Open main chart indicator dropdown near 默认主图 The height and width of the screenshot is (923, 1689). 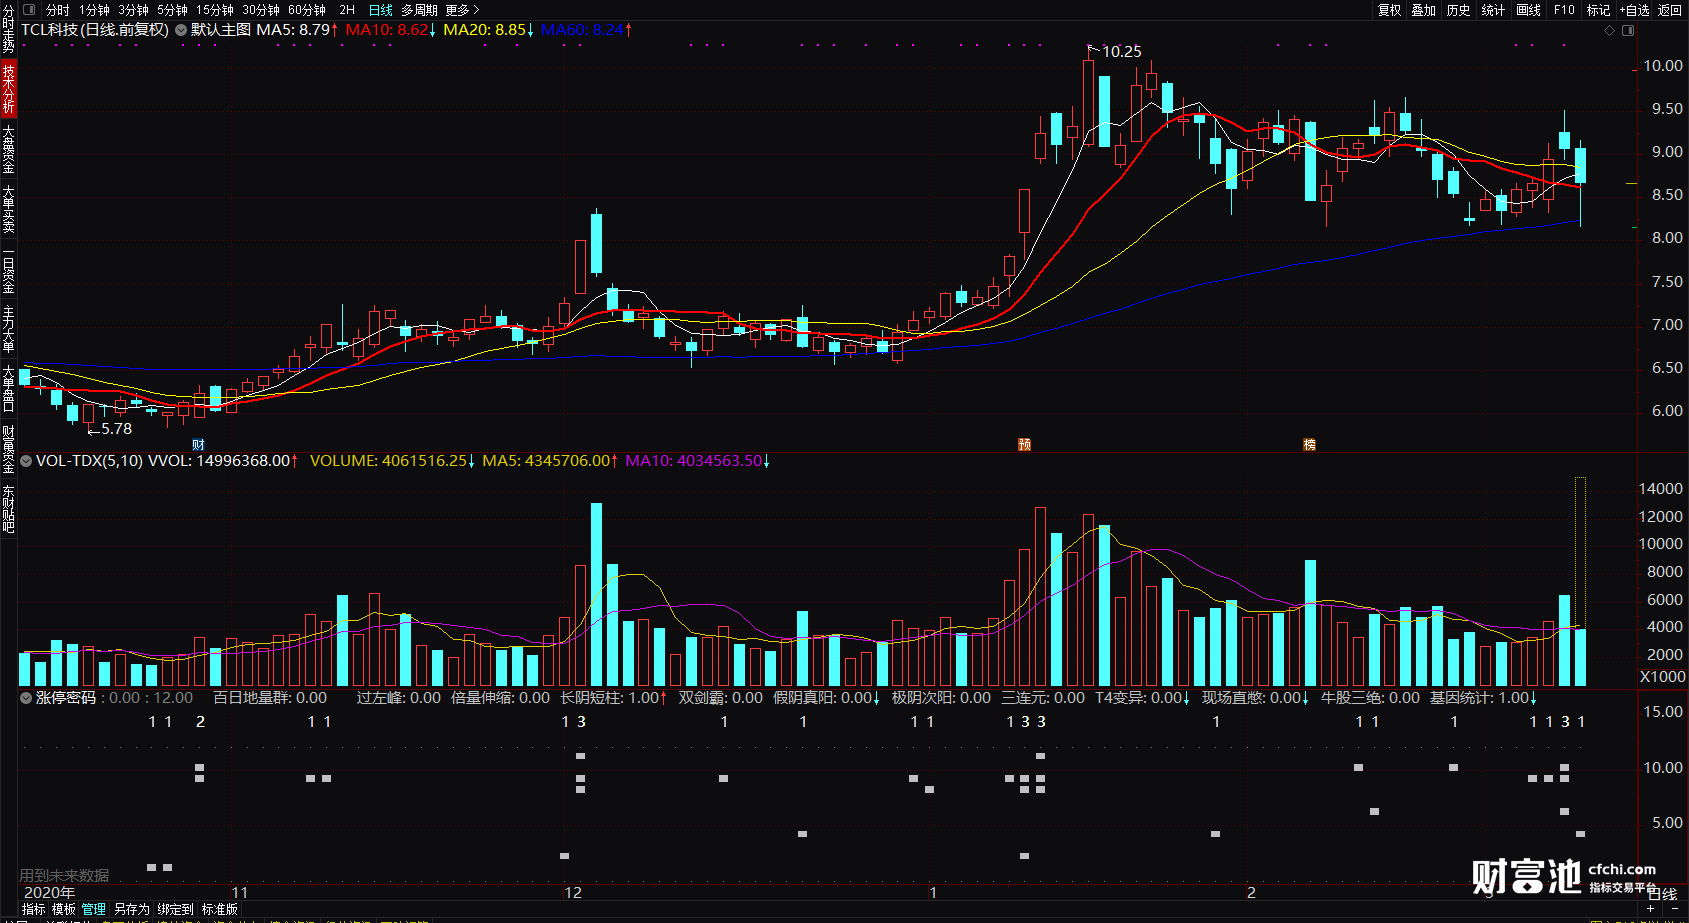[181, 30]
